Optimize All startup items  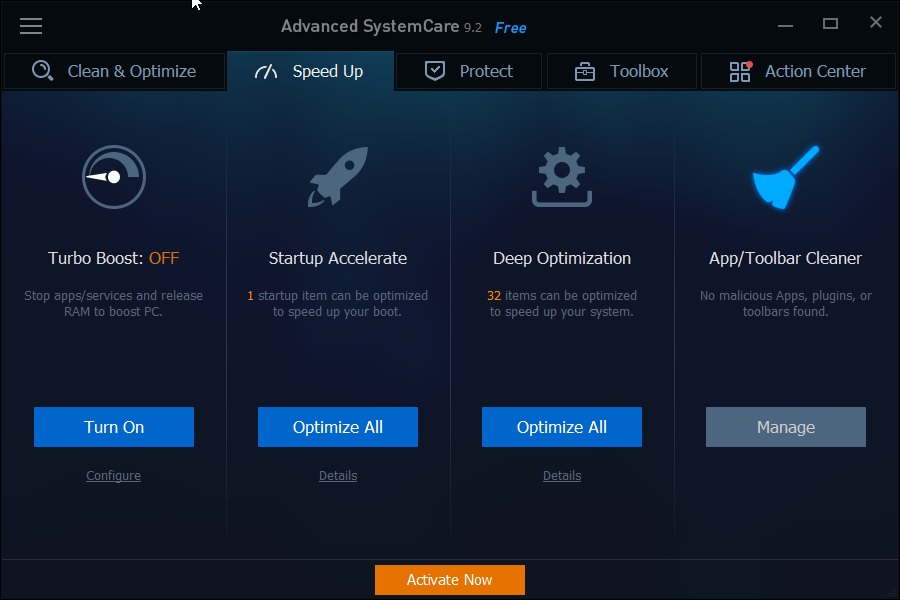[x=337, y=427]
